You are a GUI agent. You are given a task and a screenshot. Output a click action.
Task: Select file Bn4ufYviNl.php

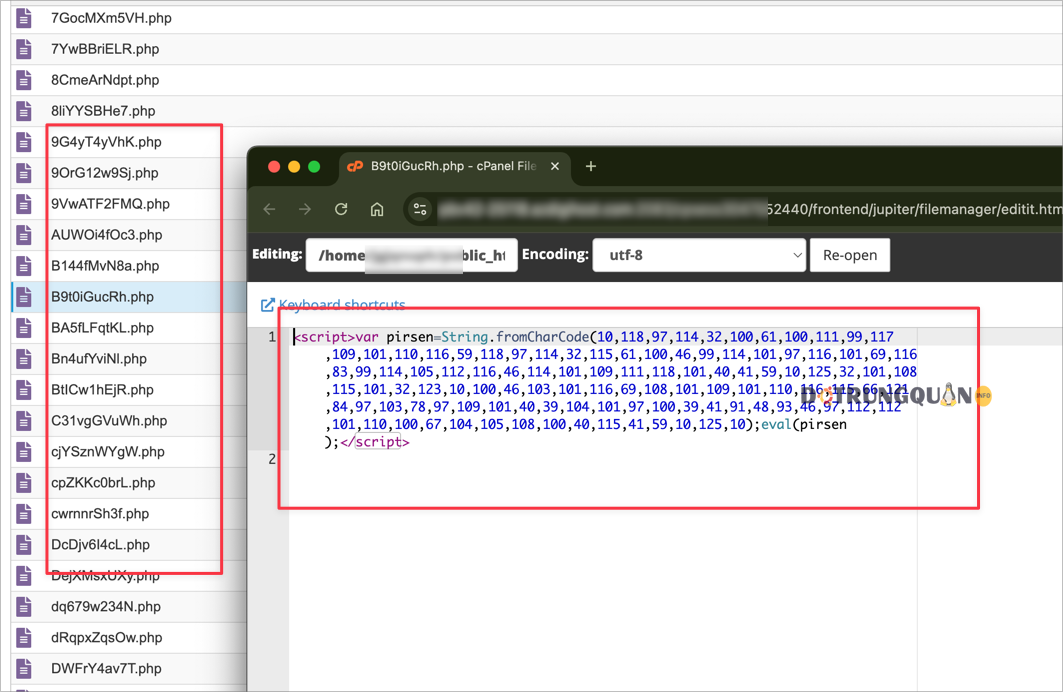point(99,359)
